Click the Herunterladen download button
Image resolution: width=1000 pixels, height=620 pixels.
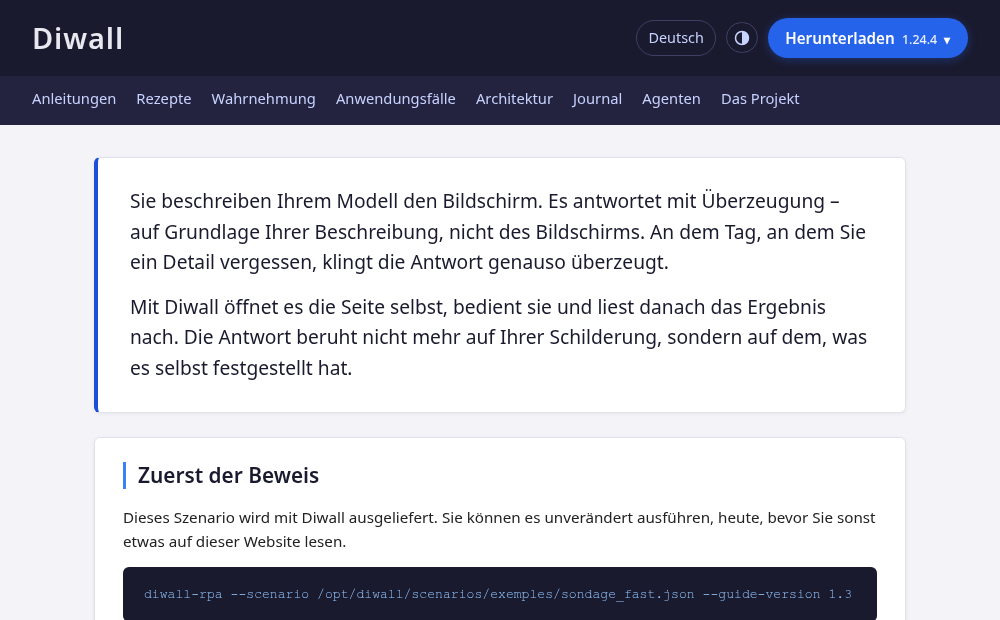pyautogui.click(x=867, y=38)
